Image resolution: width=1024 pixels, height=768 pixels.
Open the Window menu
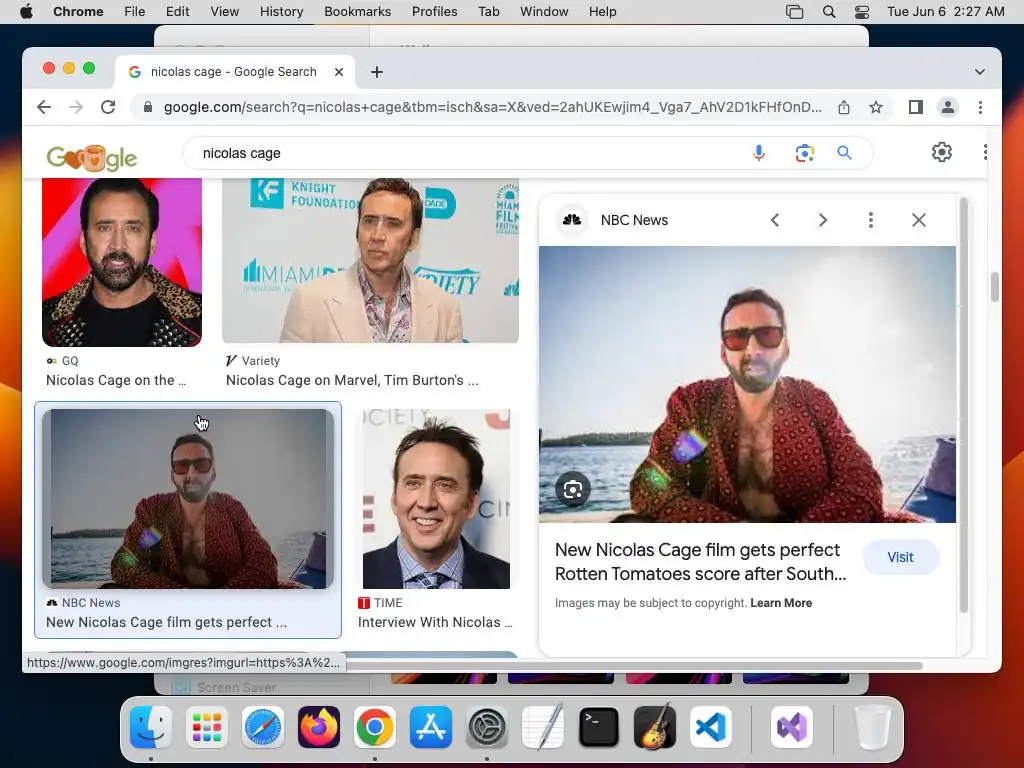(544, 12)
